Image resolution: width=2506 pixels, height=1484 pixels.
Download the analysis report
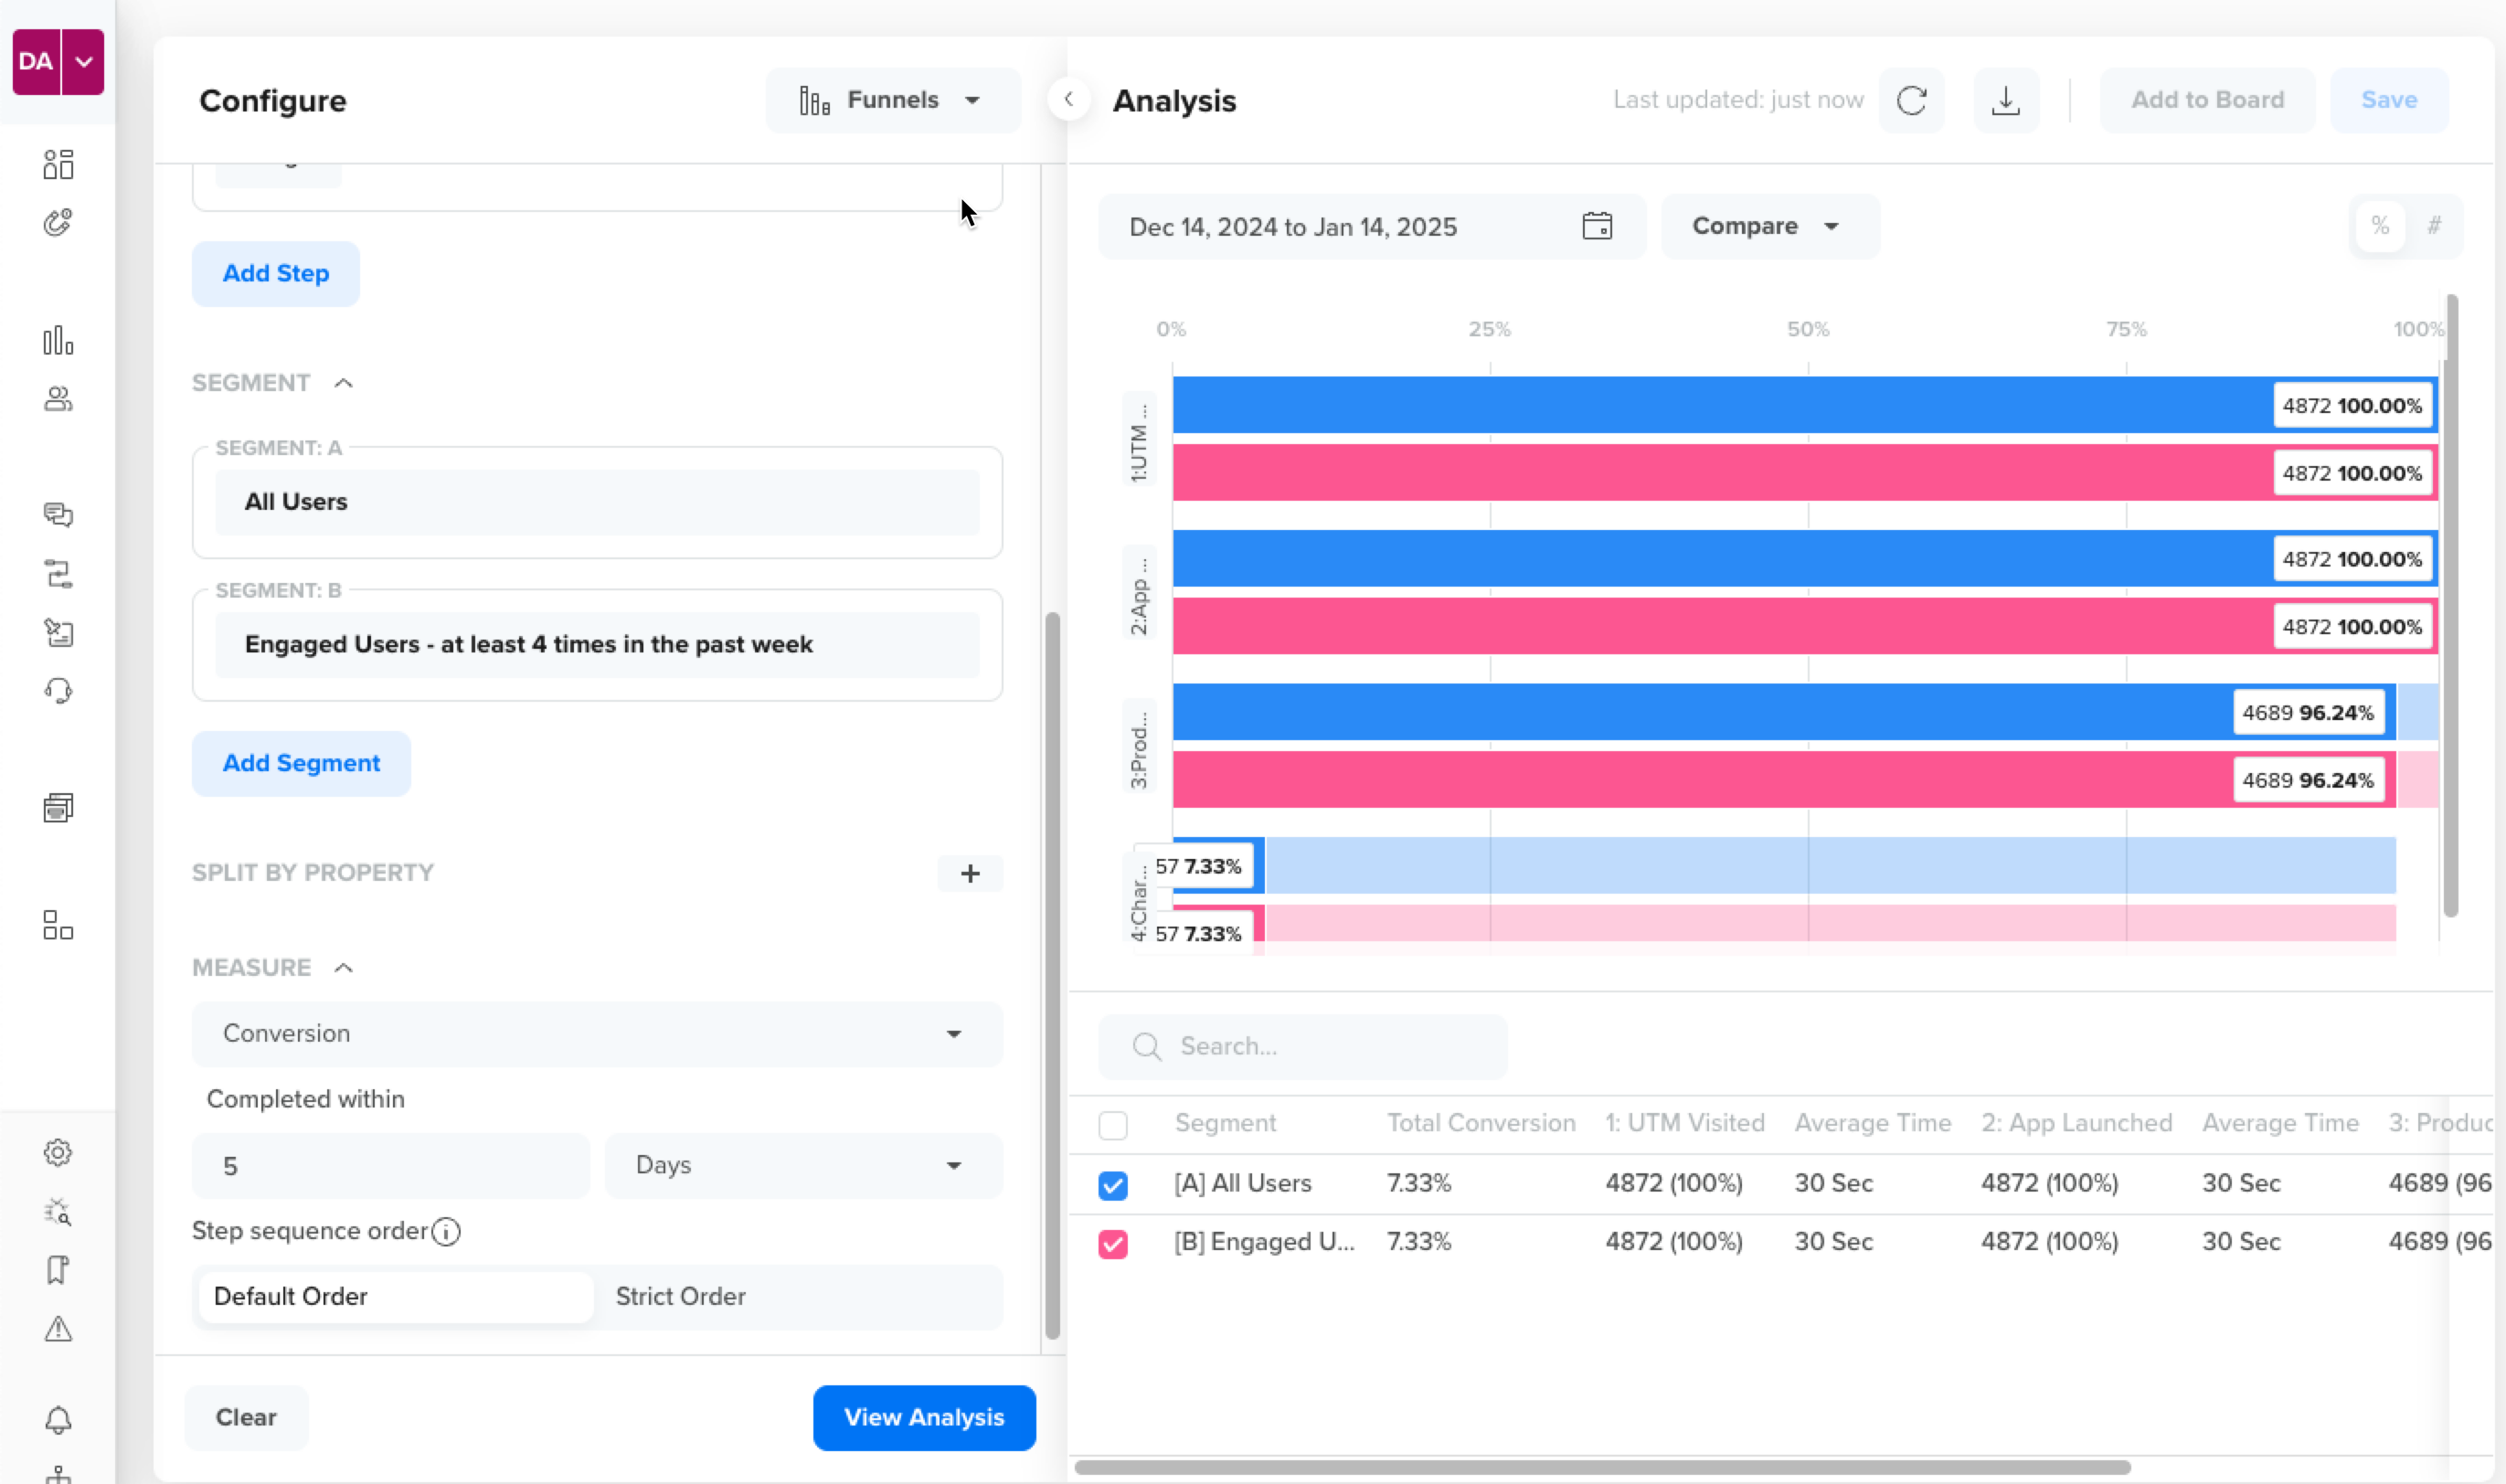[2005, 100]
